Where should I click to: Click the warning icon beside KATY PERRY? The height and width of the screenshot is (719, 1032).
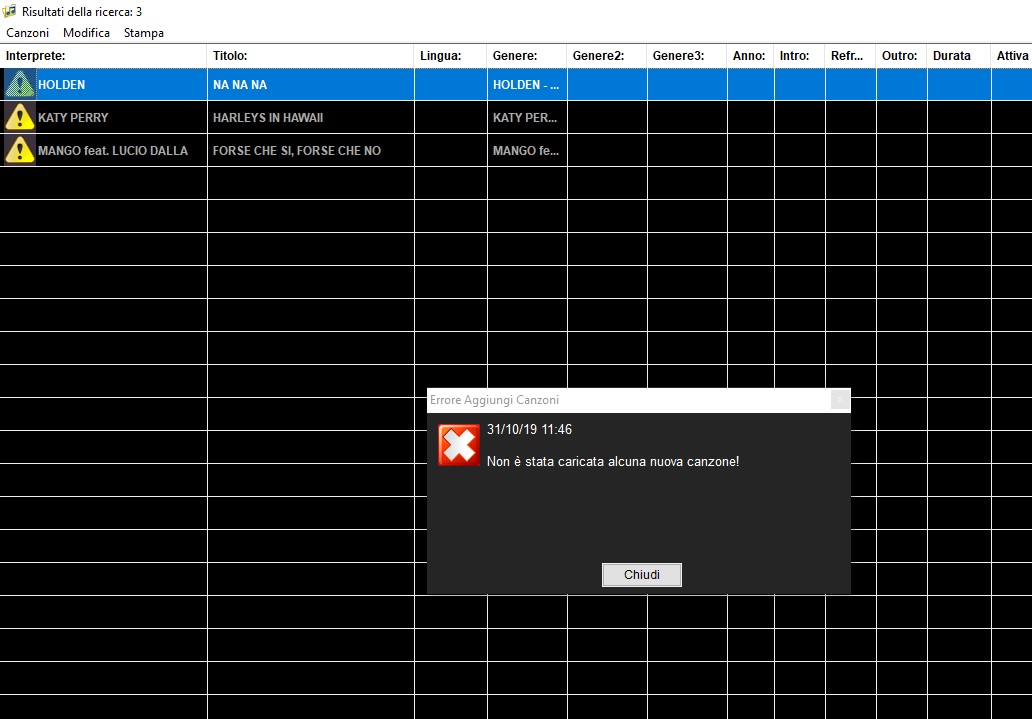(x=19, y=118)
